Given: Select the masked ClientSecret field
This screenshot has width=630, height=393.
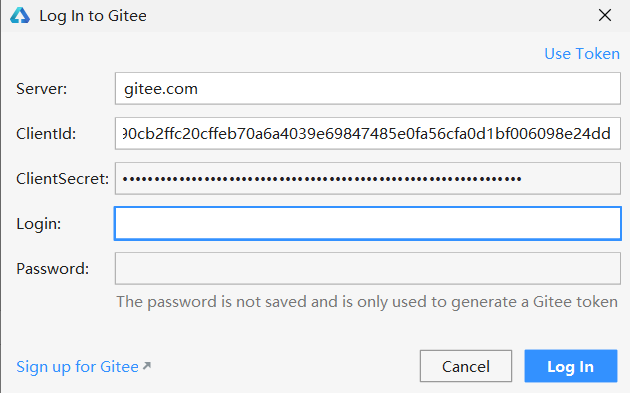Looking at the screenshot, I should tap(368, 178).
